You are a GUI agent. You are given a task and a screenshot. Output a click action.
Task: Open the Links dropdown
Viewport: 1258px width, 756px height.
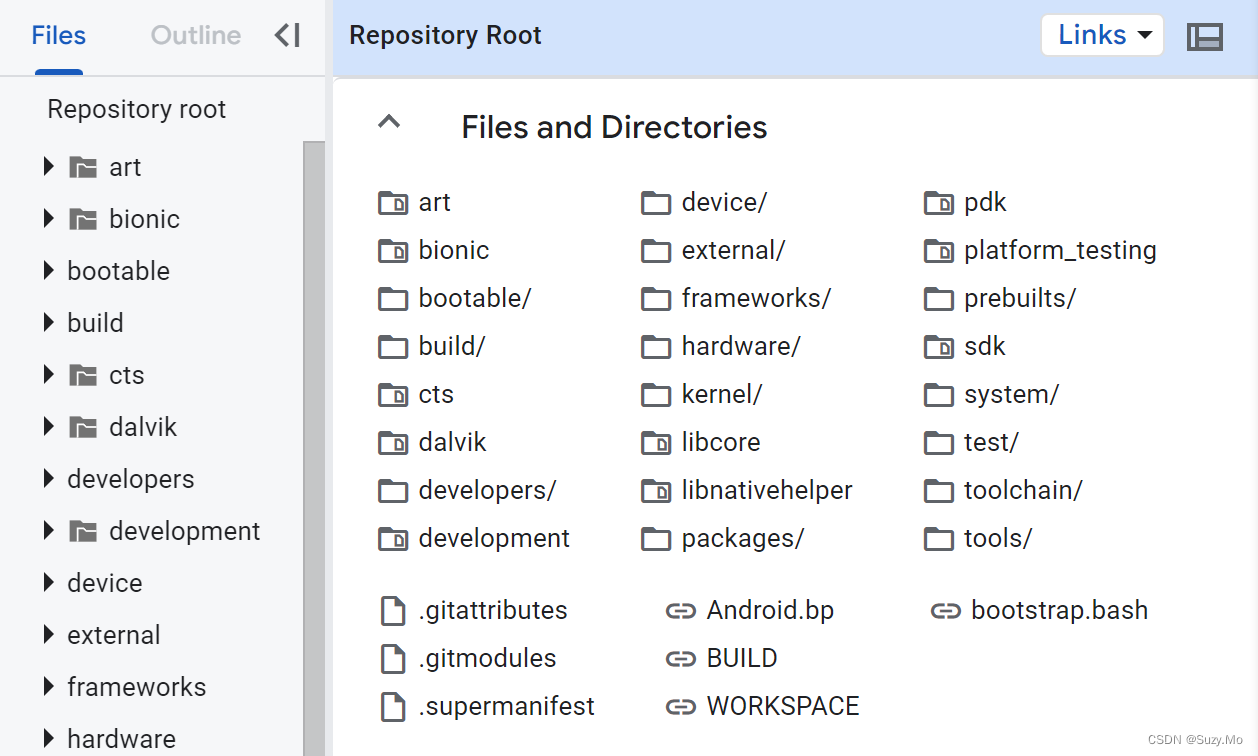click(1103, 35)
